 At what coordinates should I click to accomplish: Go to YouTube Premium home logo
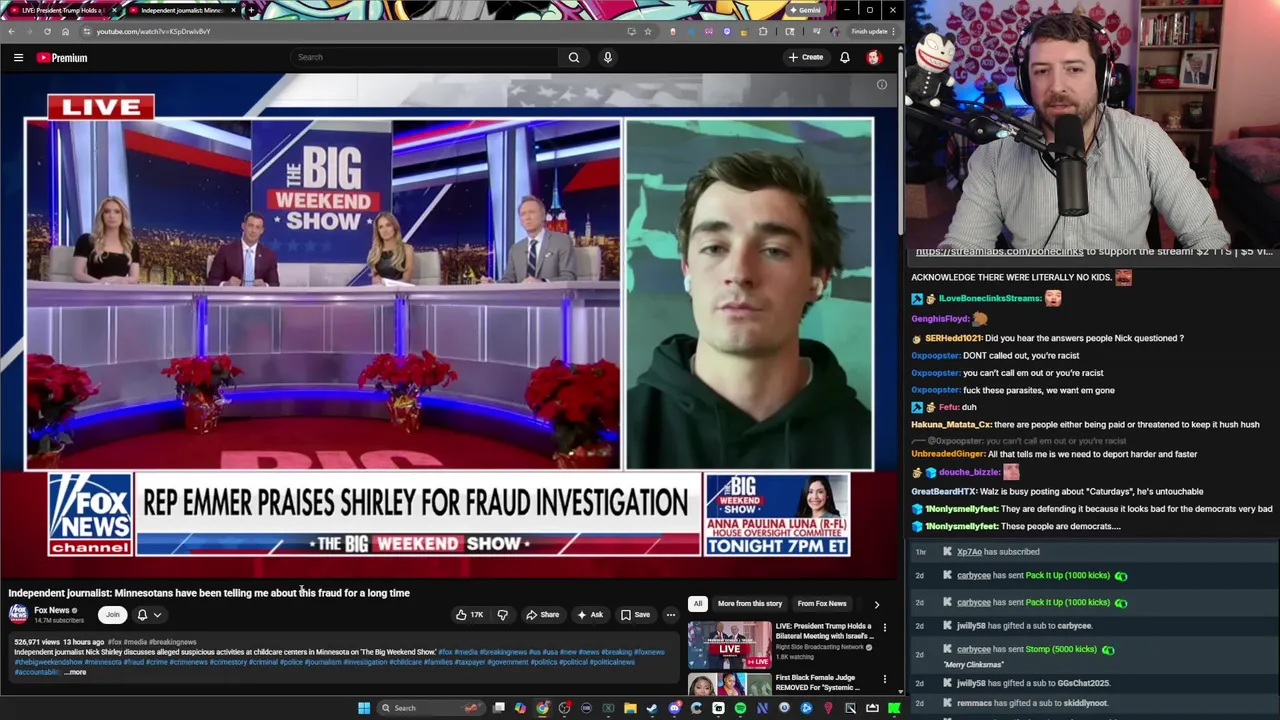pyautogui.click(x=62, y=58)
